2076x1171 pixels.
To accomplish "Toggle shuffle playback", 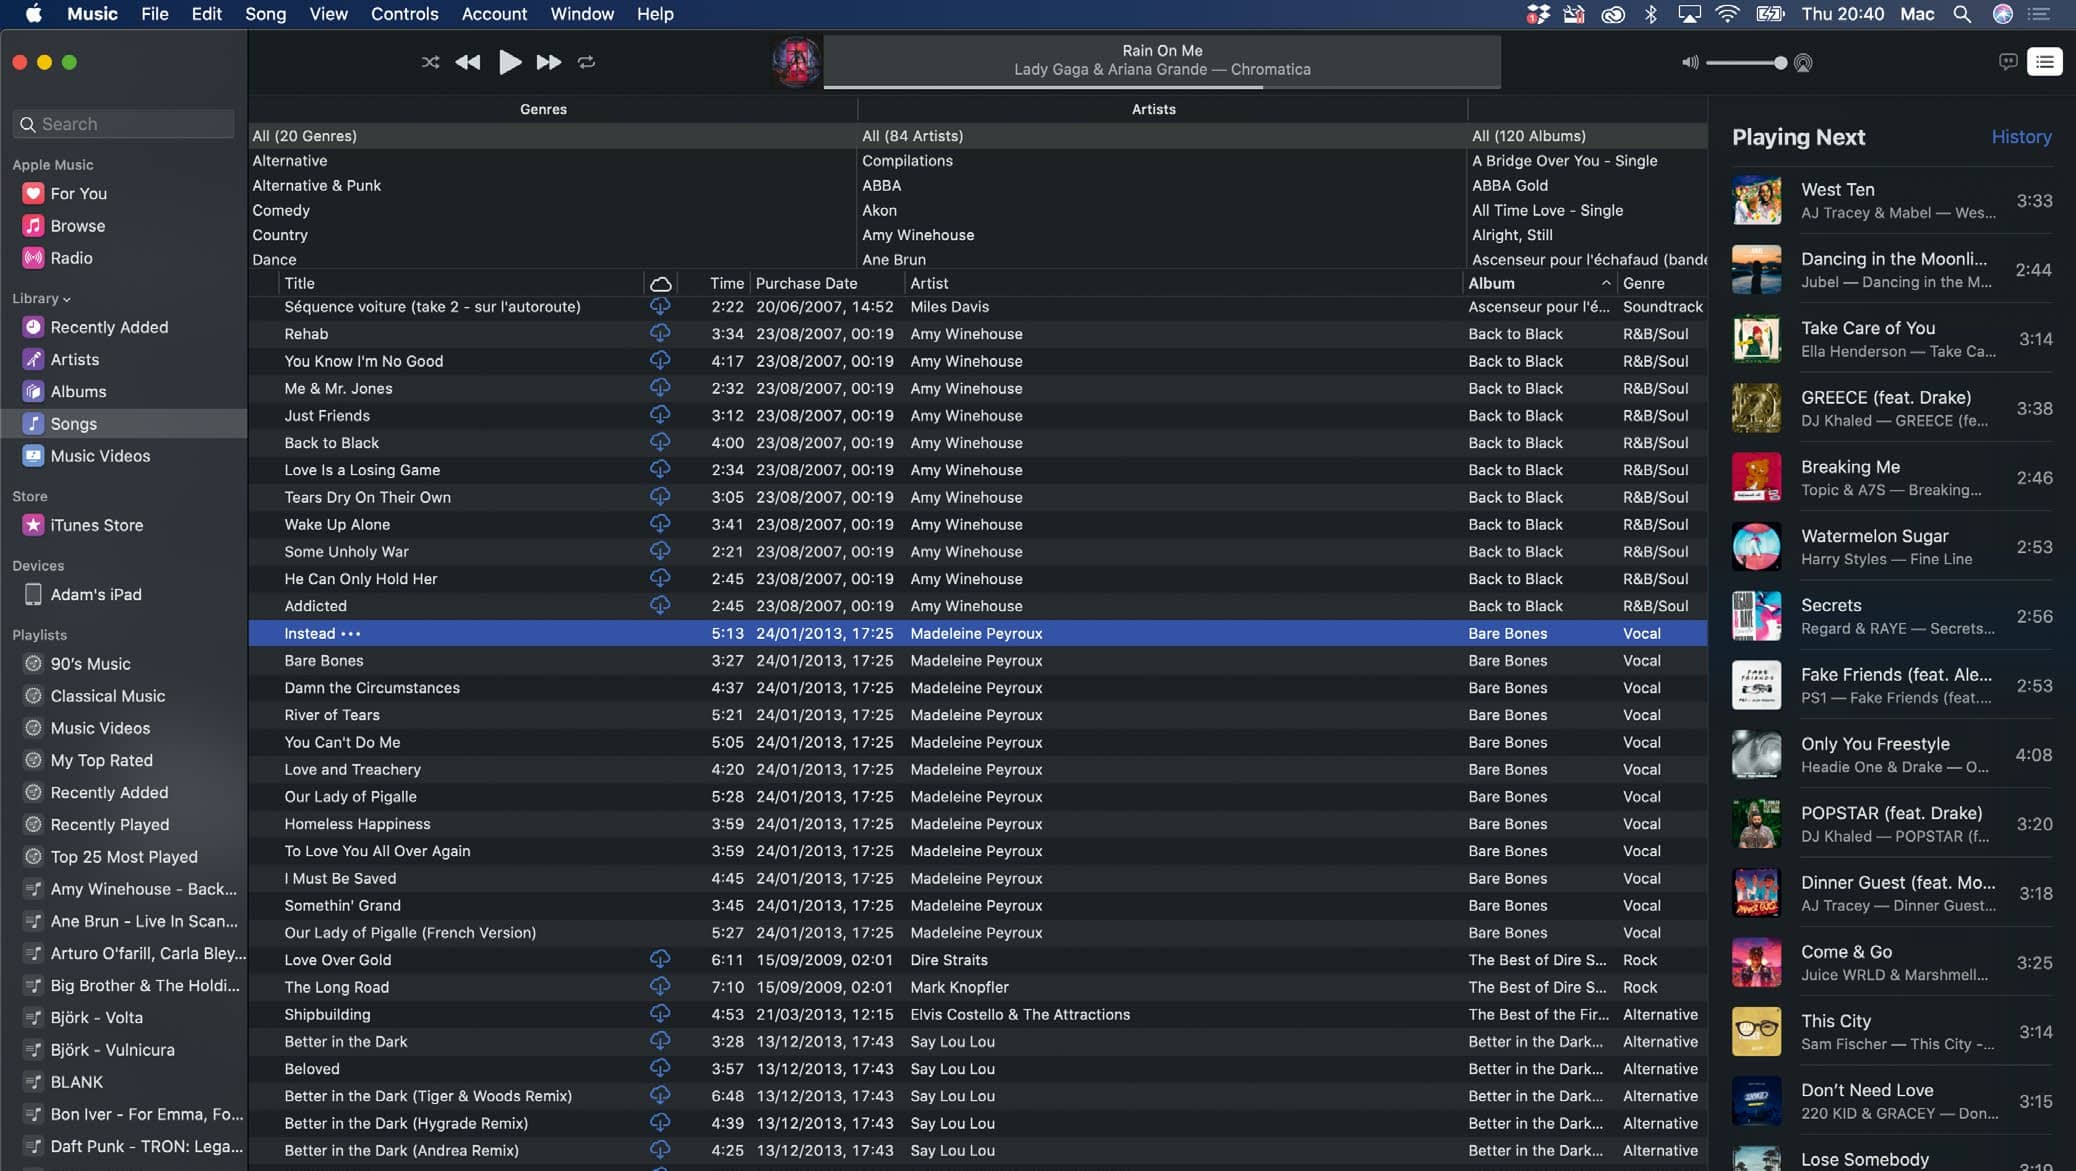I will tap(430, 62).
